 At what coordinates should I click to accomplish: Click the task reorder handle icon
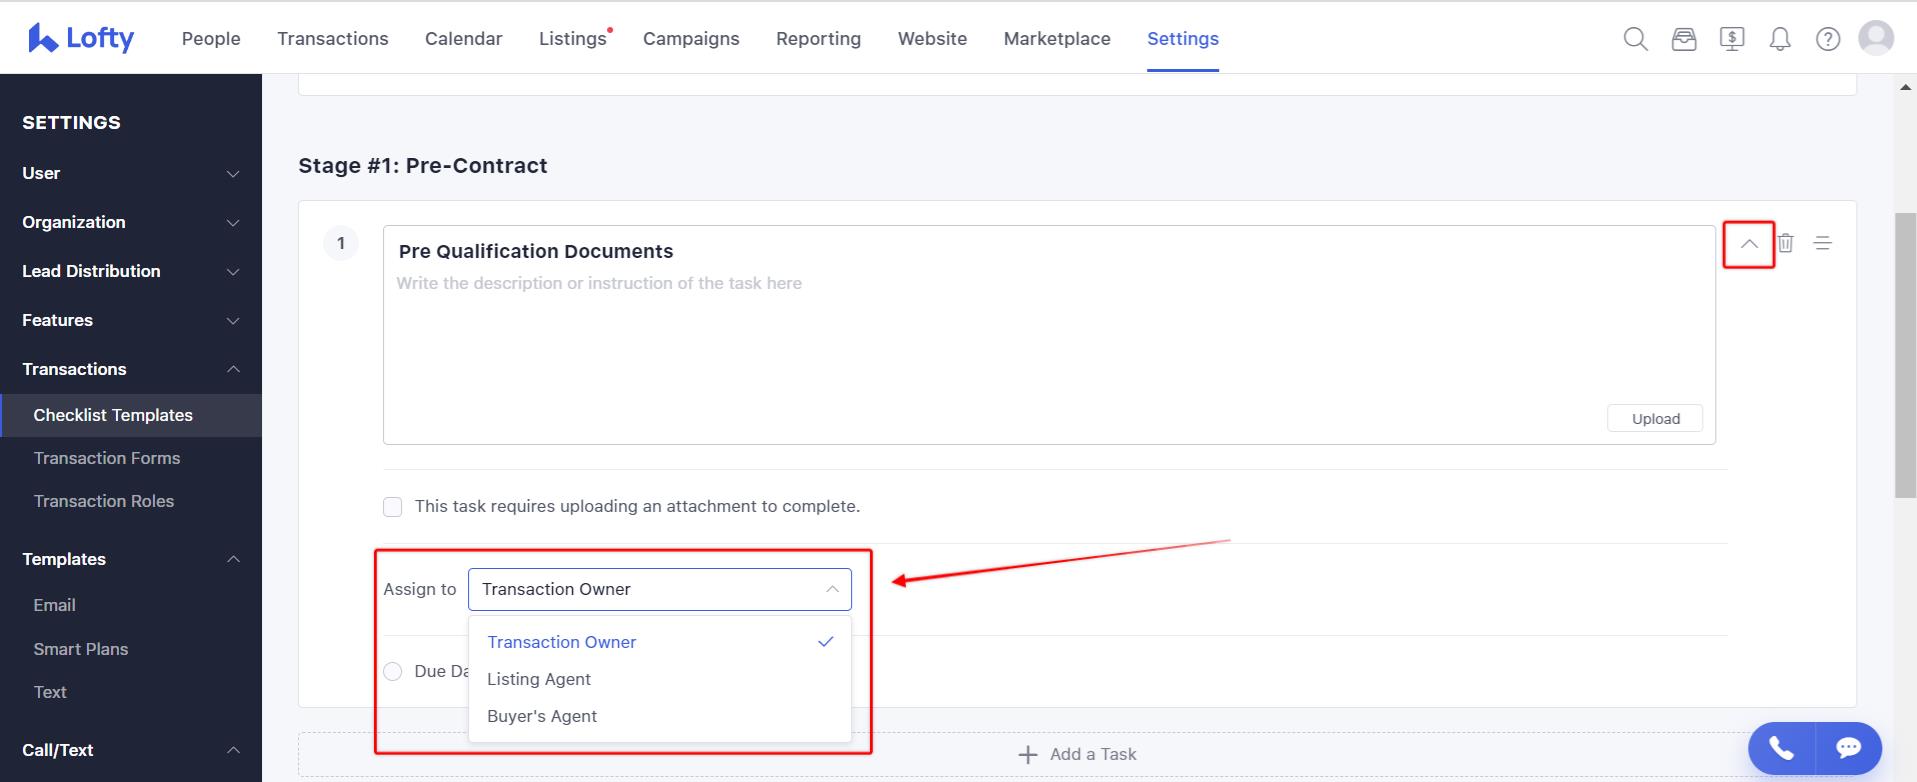1823,243
